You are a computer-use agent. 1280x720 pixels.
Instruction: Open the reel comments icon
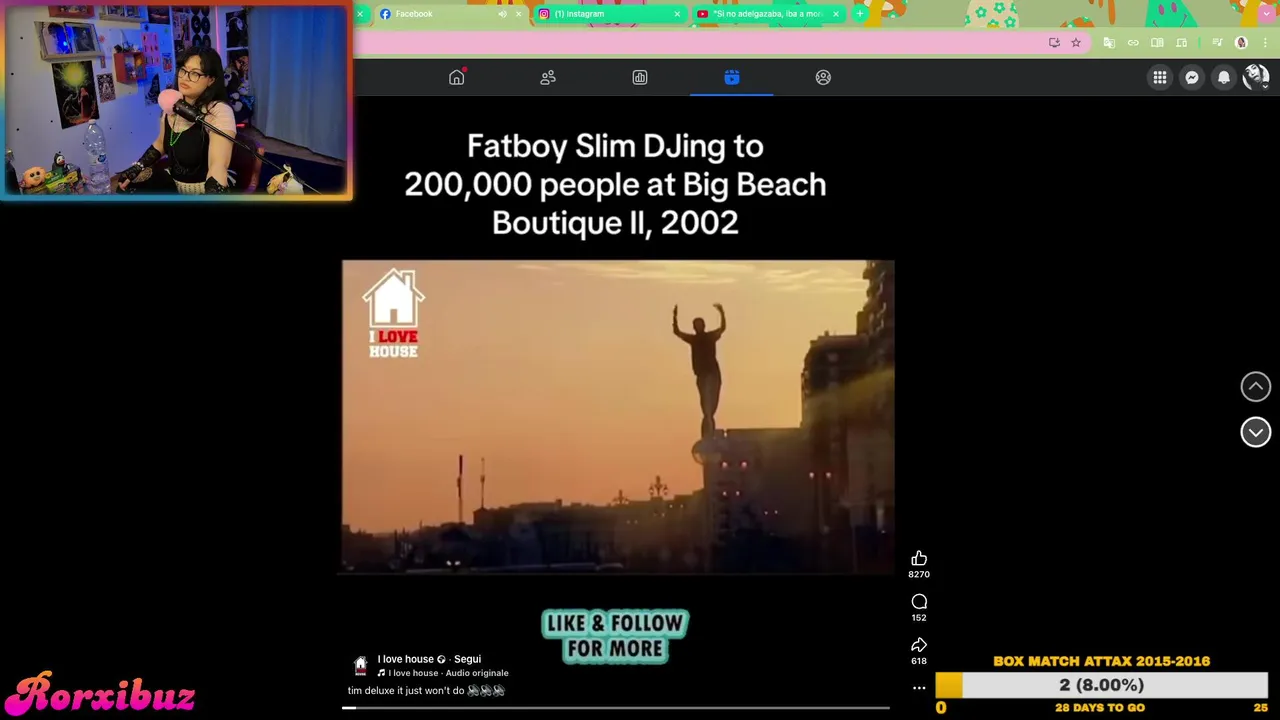click(x=919, y=601)
